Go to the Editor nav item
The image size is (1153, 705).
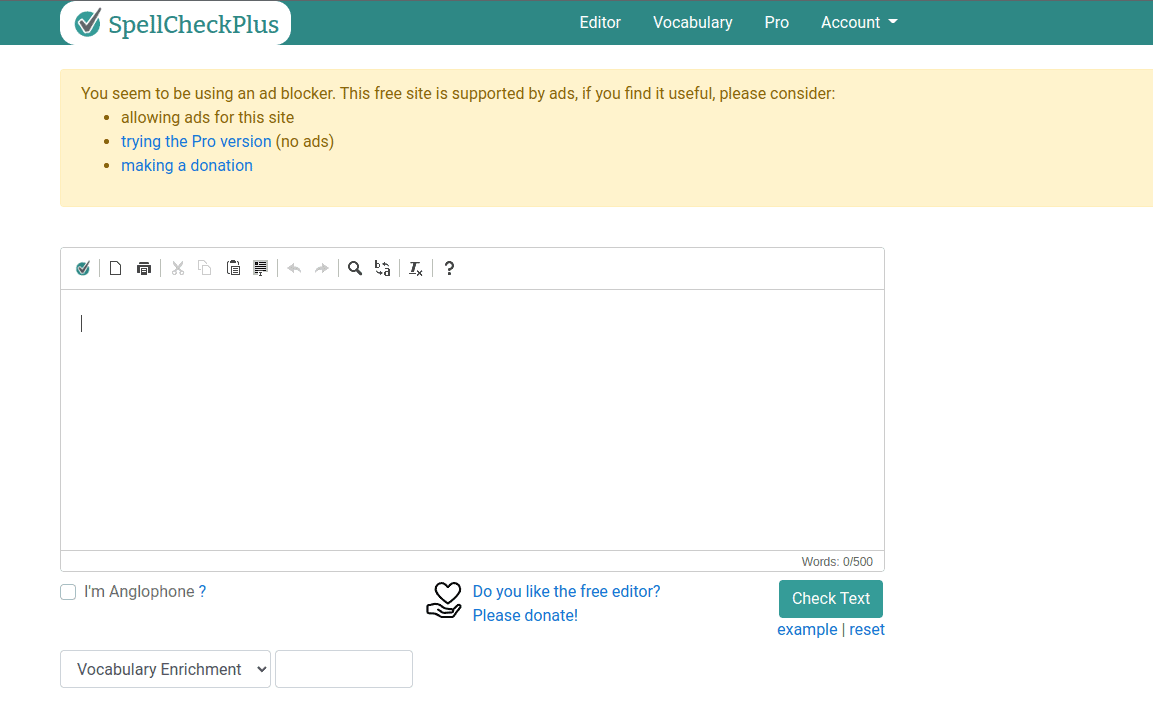click(600, 23)
